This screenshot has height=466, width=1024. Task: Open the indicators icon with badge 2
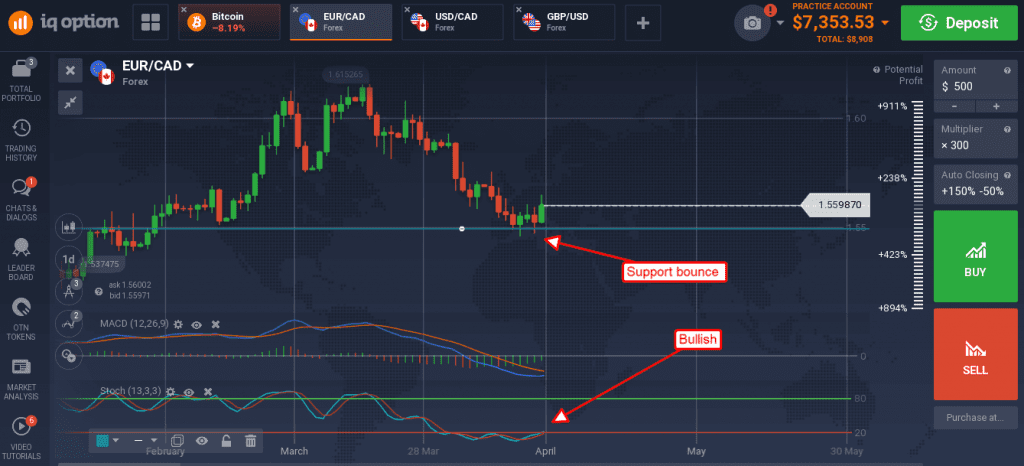tap(68, 322)
